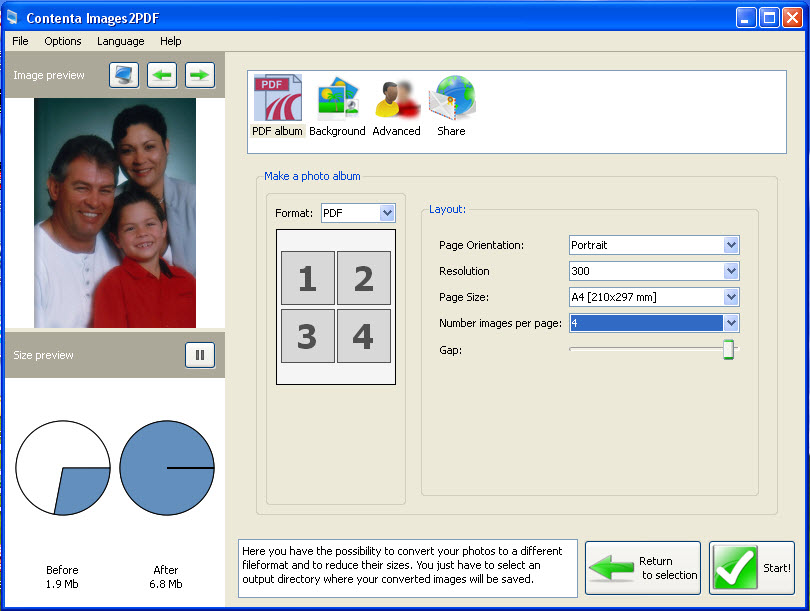
Task: Click the 'Size preview' panel label
Action: [43, 355]
